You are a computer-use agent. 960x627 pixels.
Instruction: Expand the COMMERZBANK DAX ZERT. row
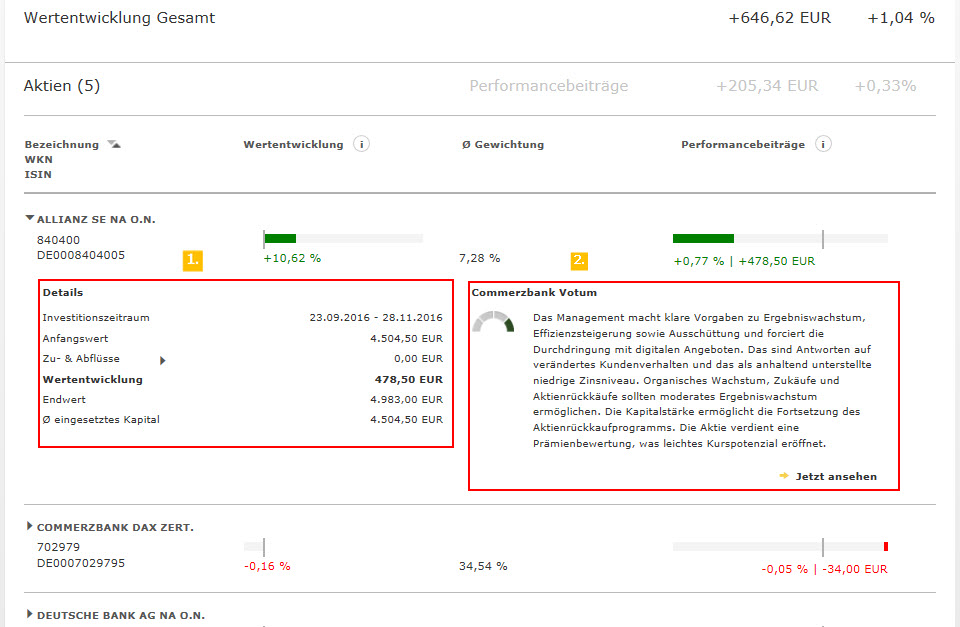(x=30, y=526)
